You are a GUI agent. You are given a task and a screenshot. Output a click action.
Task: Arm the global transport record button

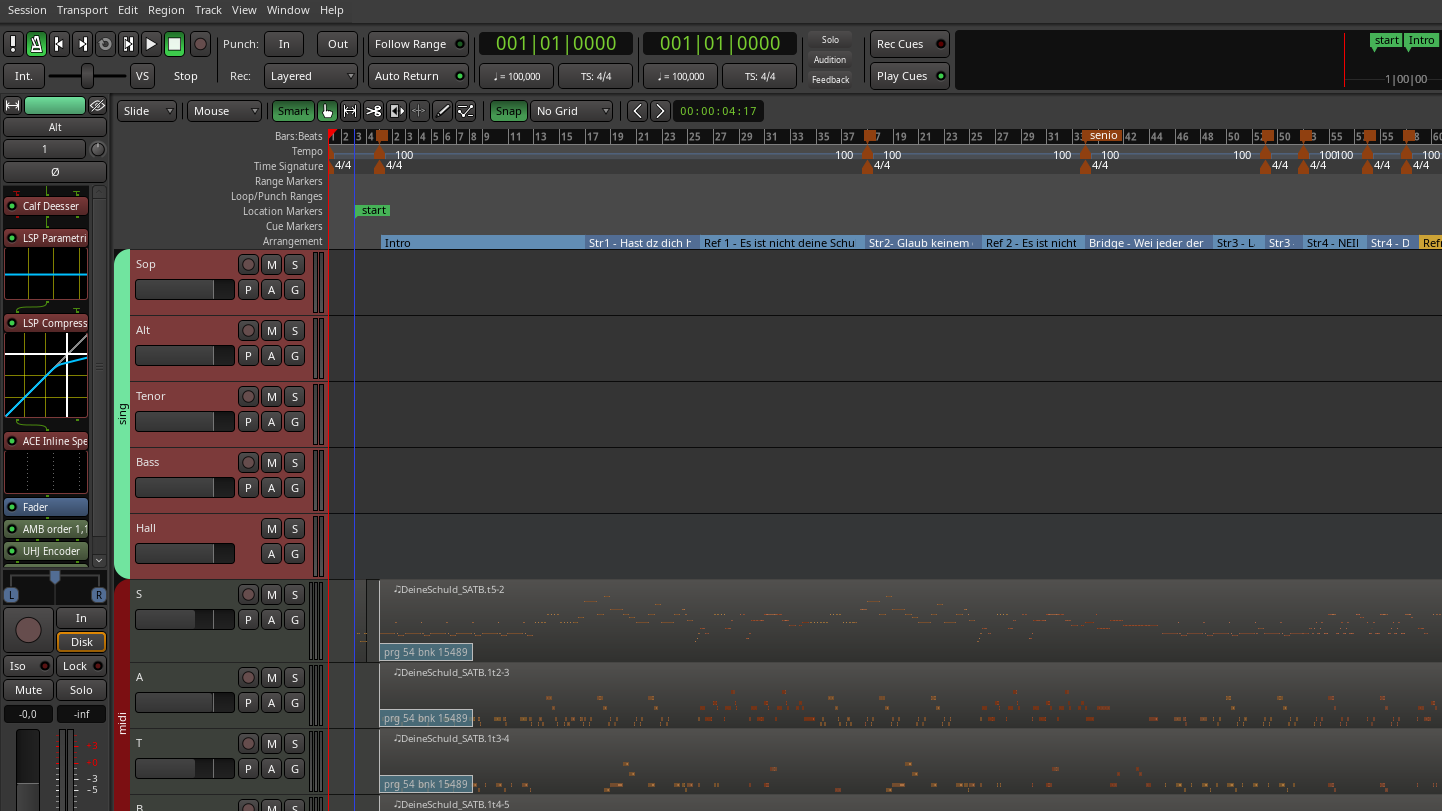coord(200,44)
